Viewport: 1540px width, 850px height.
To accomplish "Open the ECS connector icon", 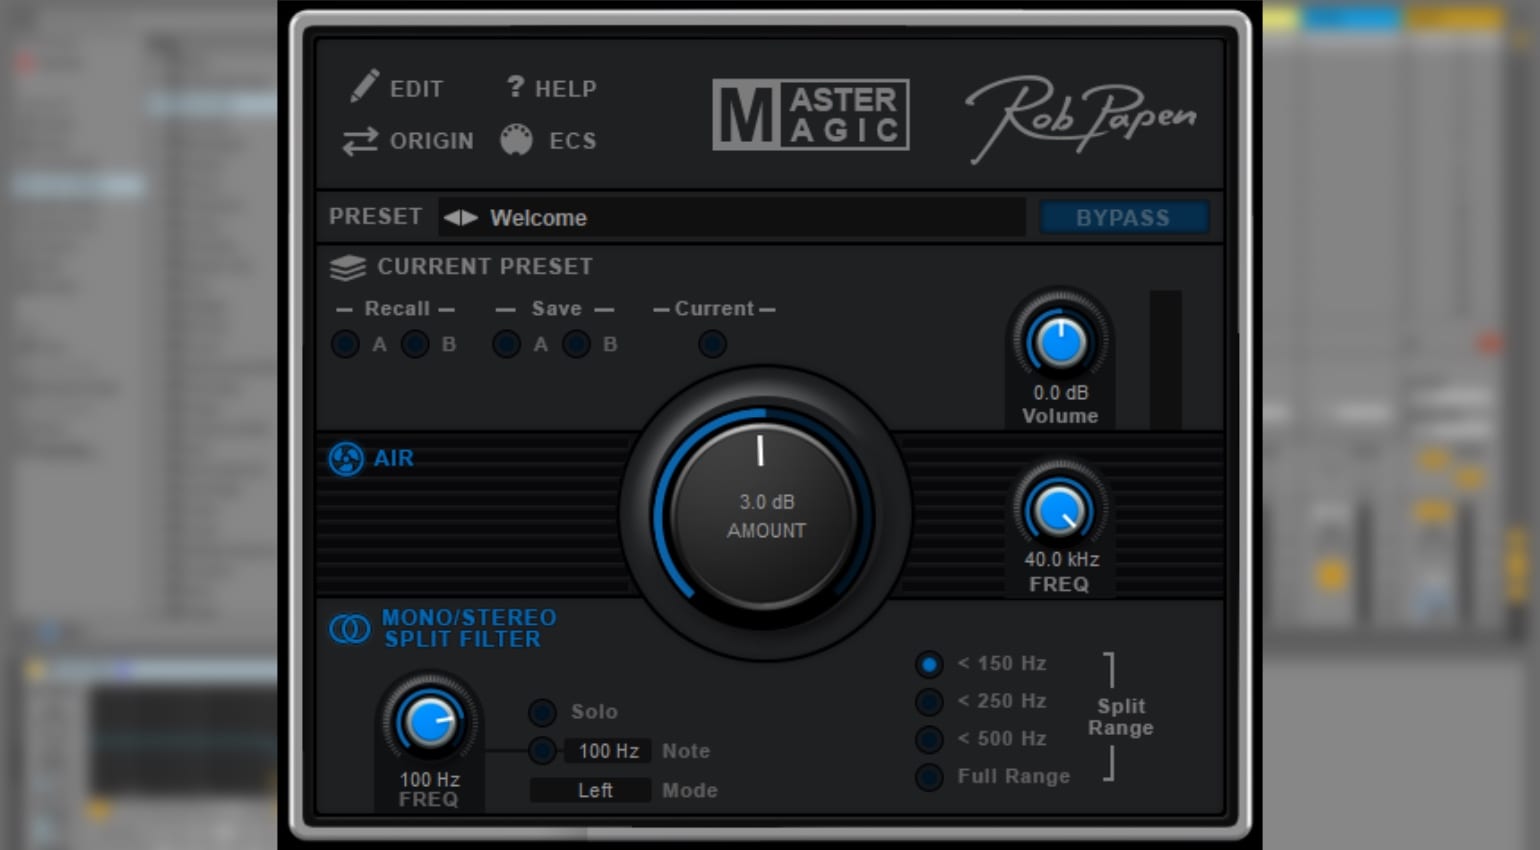I will pos(516,140).
